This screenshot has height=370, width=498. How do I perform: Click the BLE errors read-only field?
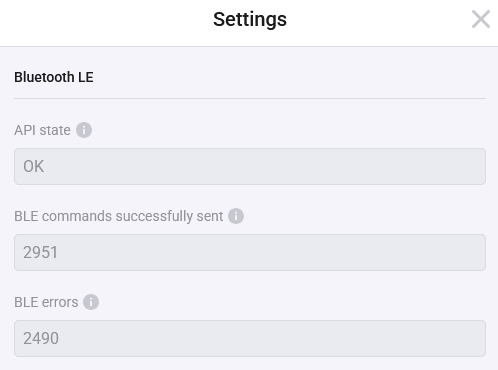coord(250,338)
